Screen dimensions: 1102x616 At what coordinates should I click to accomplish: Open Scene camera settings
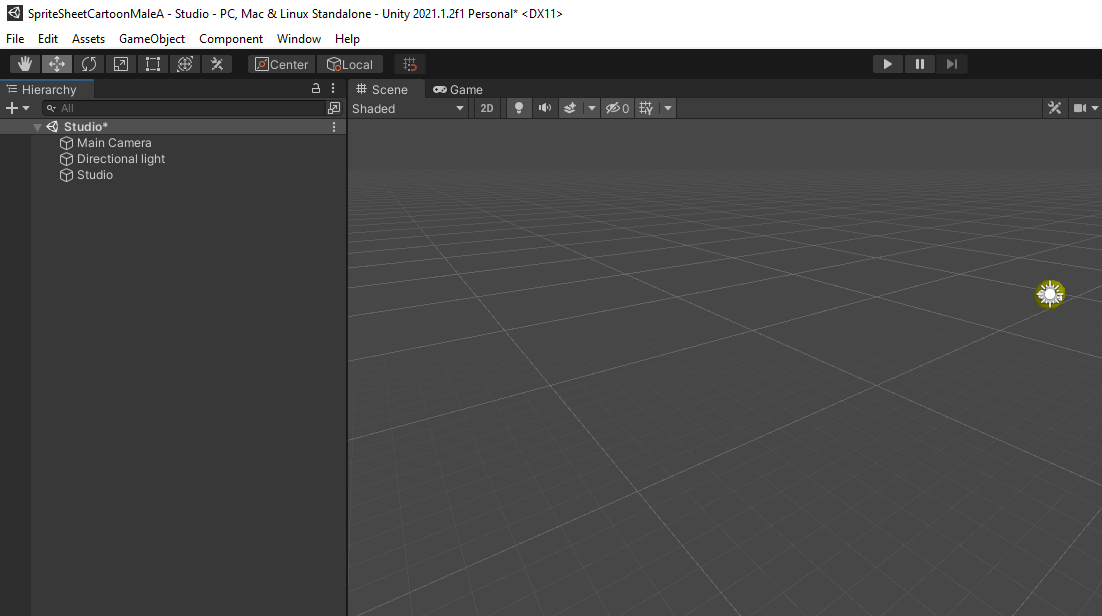click(1080, 108)
